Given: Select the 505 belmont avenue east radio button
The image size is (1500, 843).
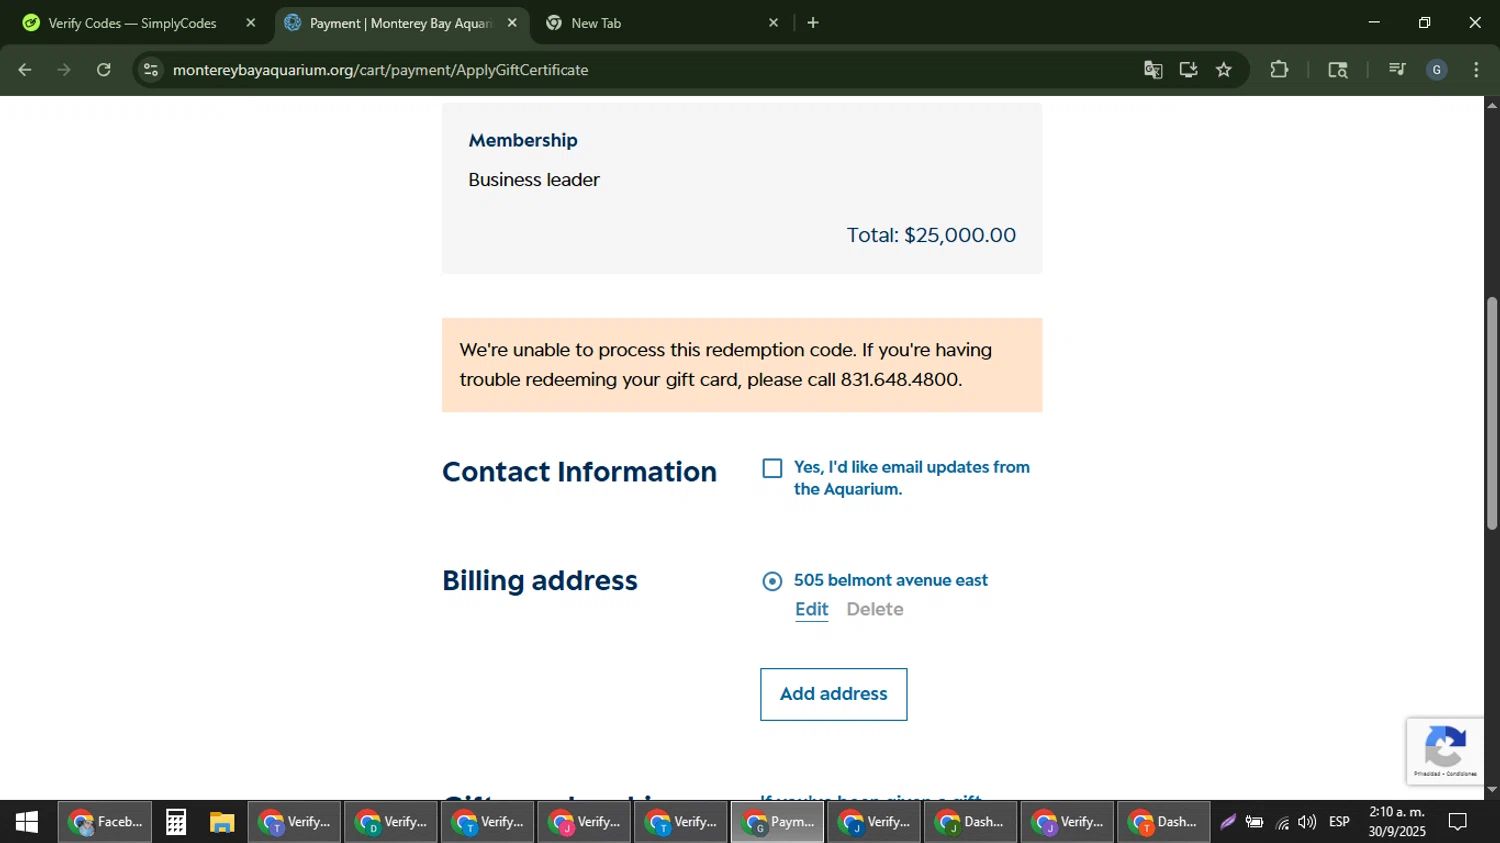Looking at the screenshot, I should [x=772, y=581].
